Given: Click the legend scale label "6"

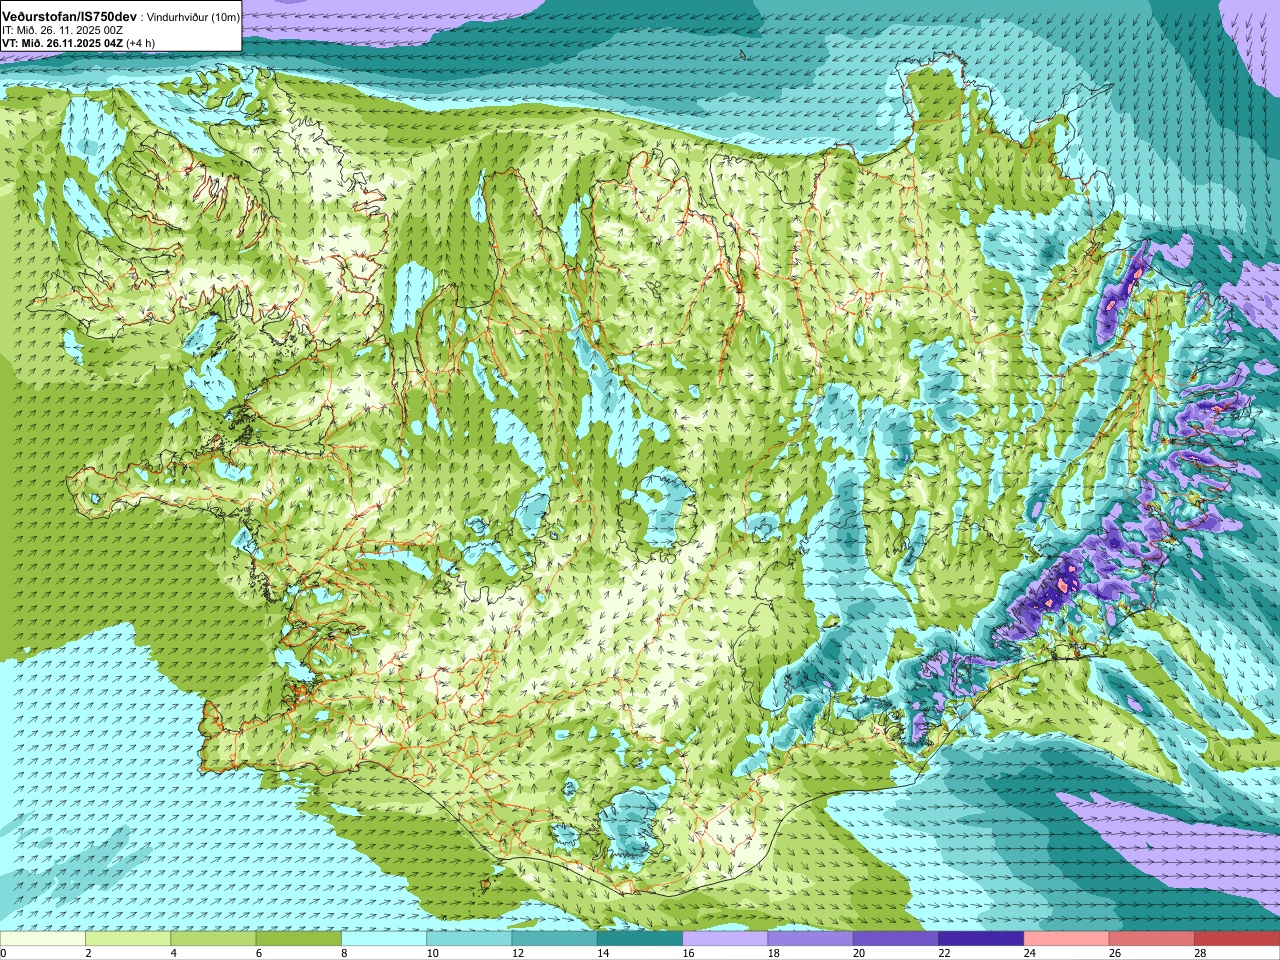Looking at the screenshot, I should tap(258, 953).
